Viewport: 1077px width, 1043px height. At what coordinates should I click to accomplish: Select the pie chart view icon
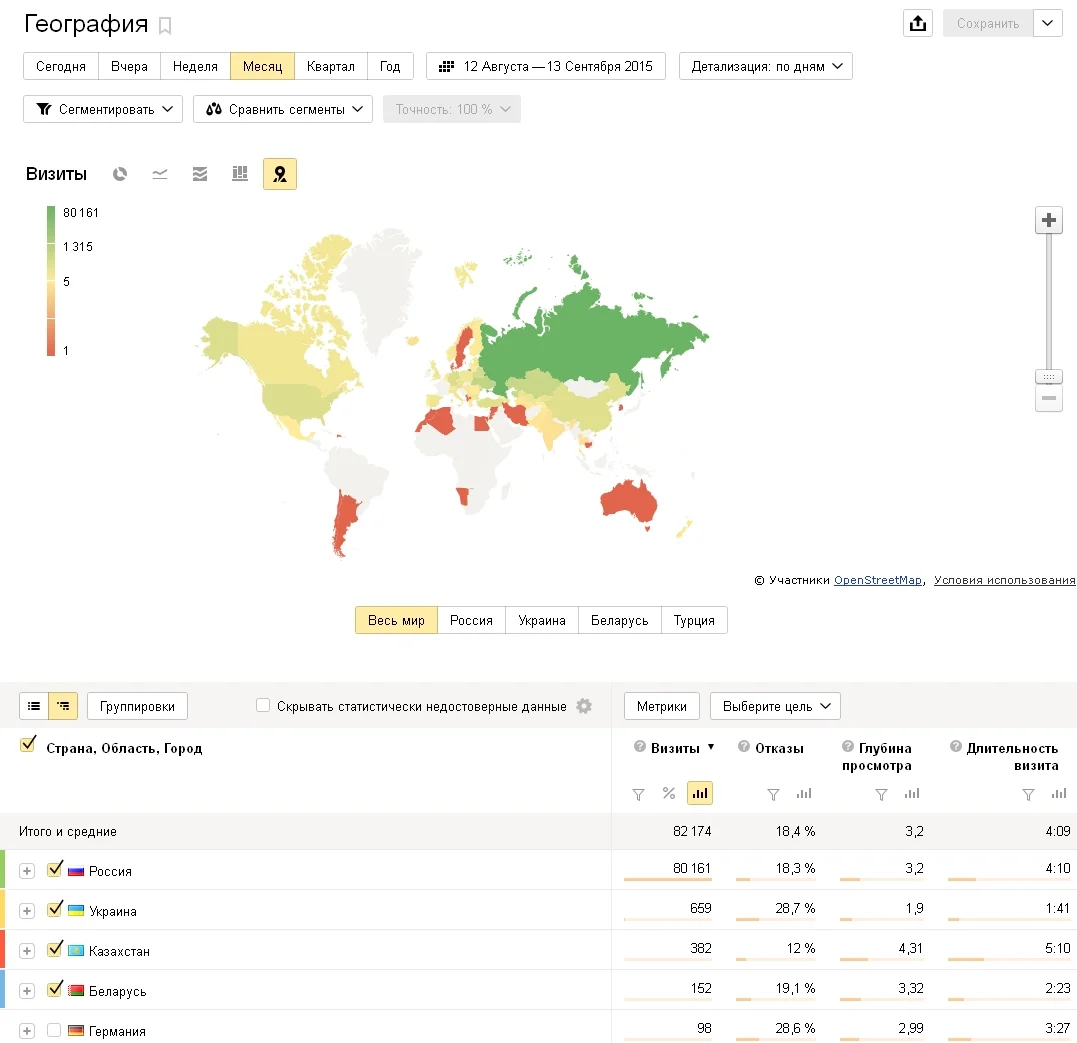[120, 174]
